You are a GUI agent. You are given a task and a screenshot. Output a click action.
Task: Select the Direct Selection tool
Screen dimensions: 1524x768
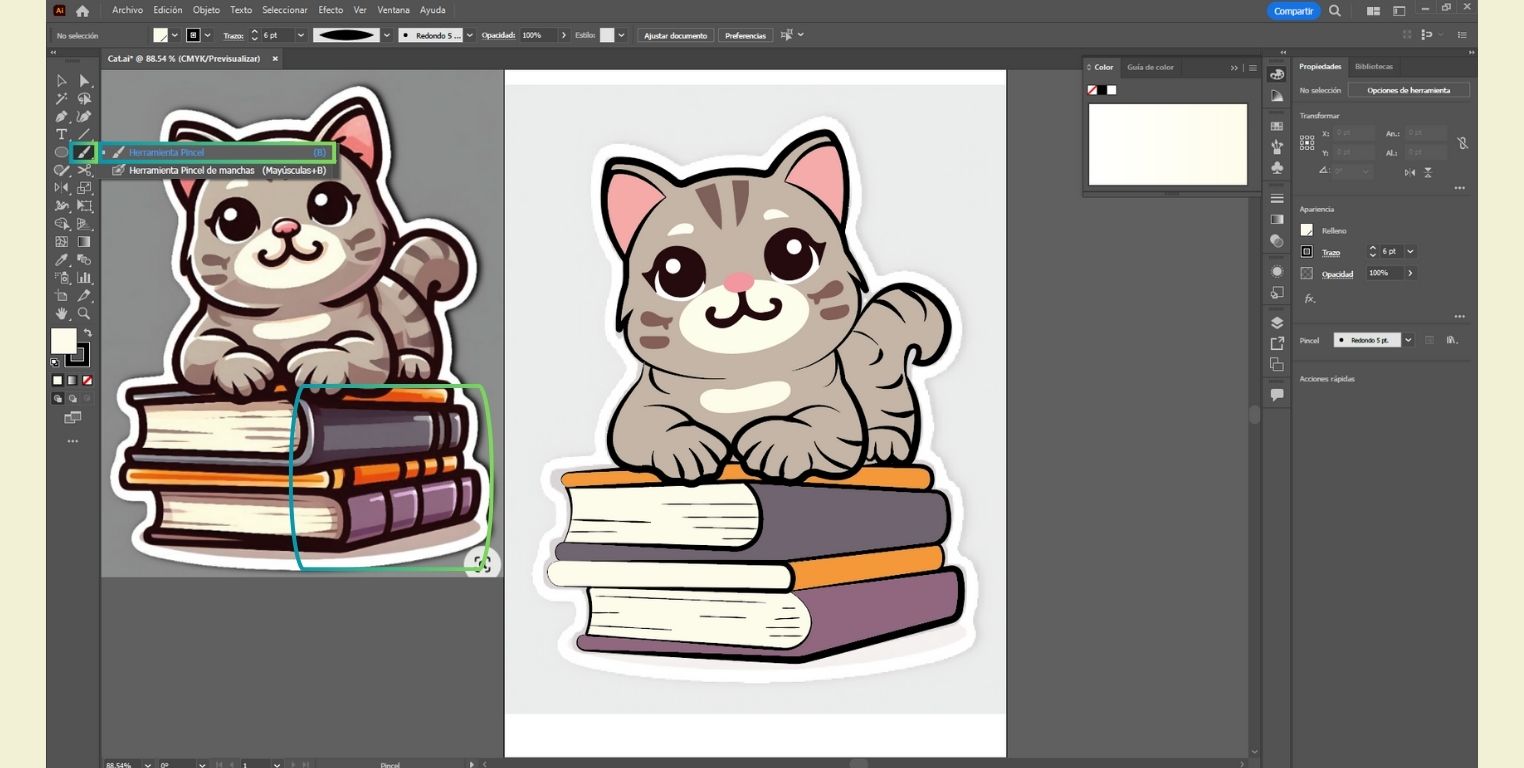84,80
